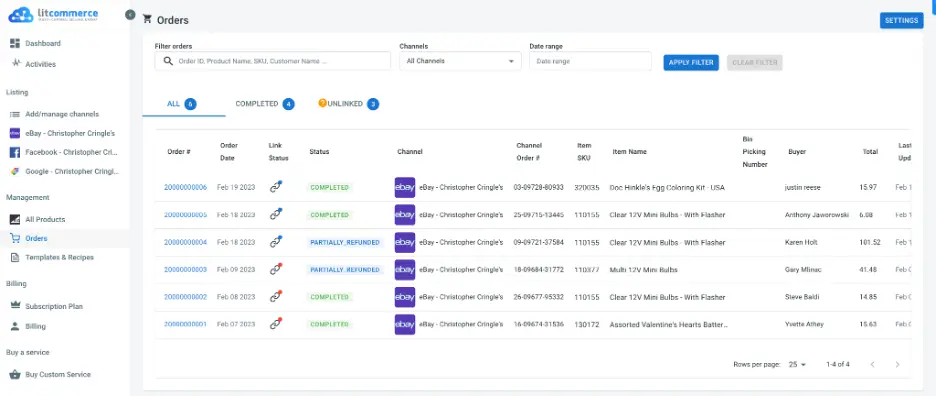The image size is (936, 396).
Task: Click order date Feb 08 2023
Action: click(x=236, y=297)
